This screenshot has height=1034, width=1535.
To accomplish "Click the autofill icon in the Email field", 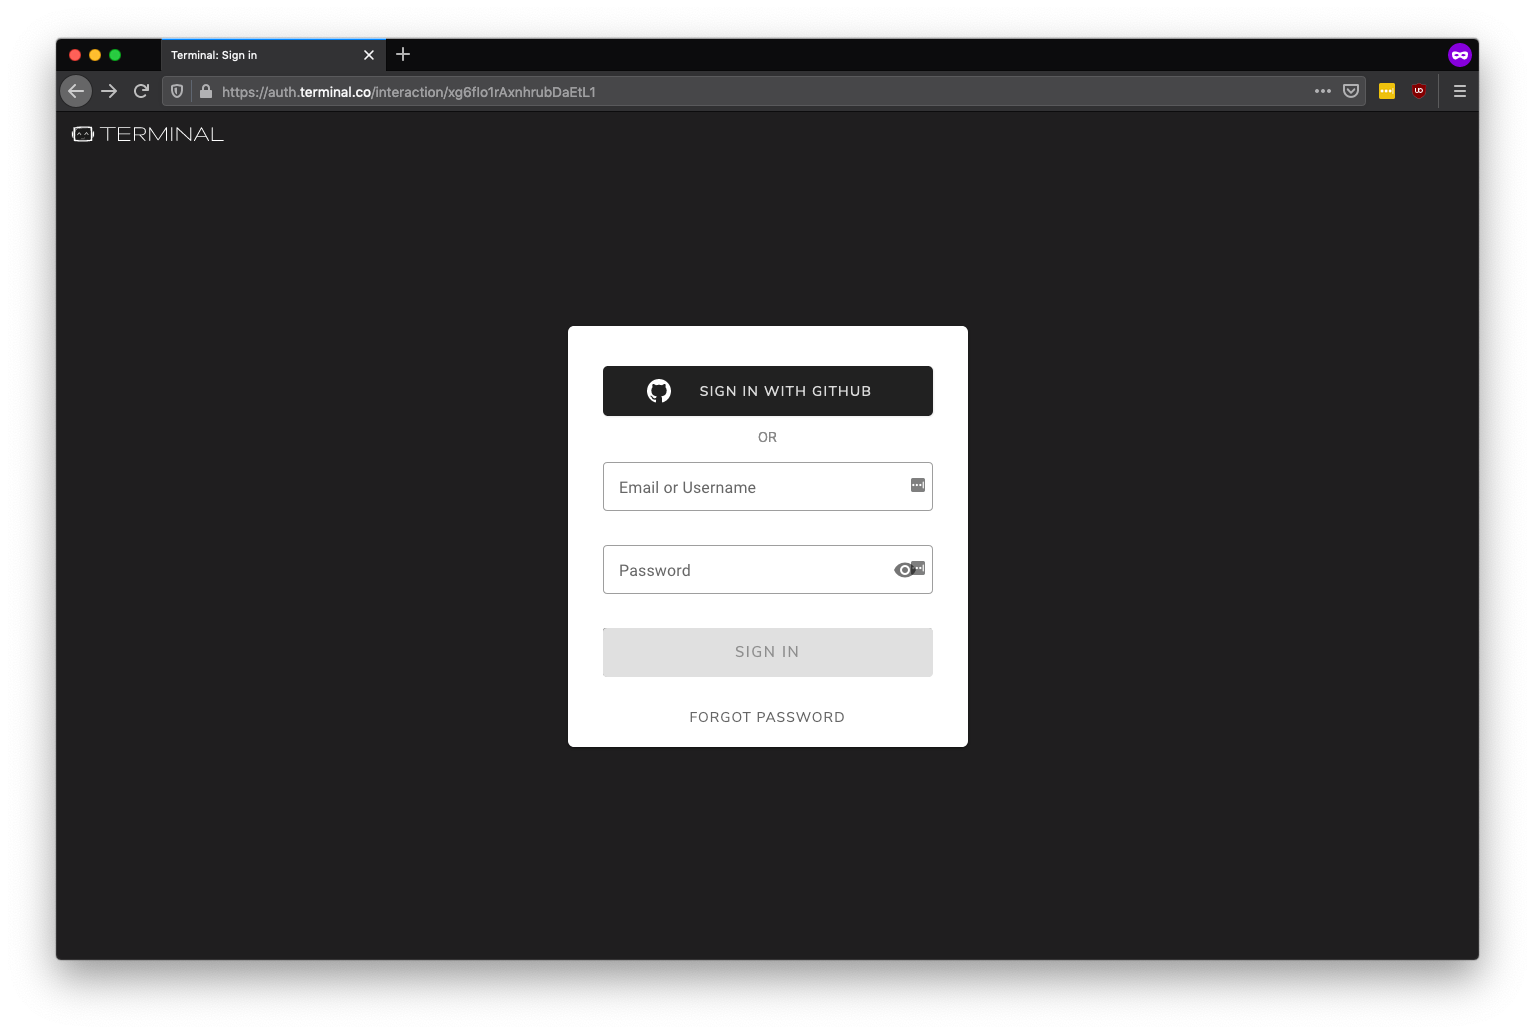I will (917, 484).
